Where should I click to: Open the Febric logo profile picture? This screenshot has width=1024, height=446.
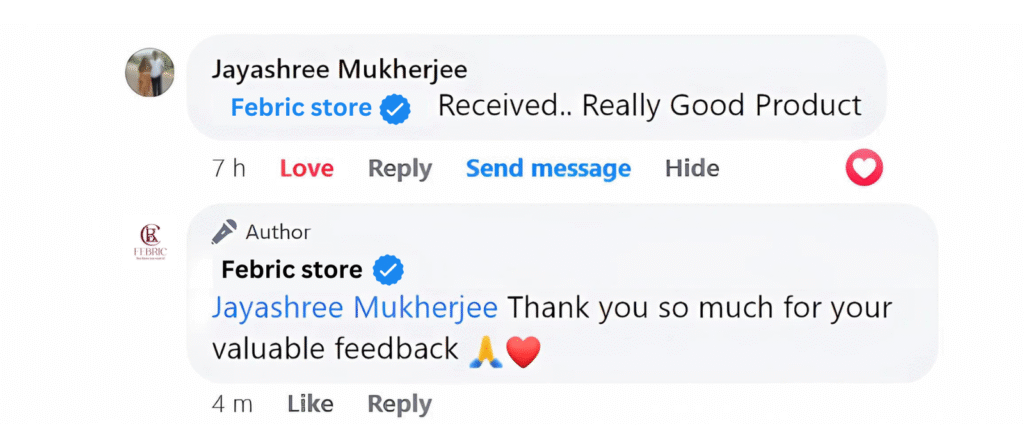(149, 241)
